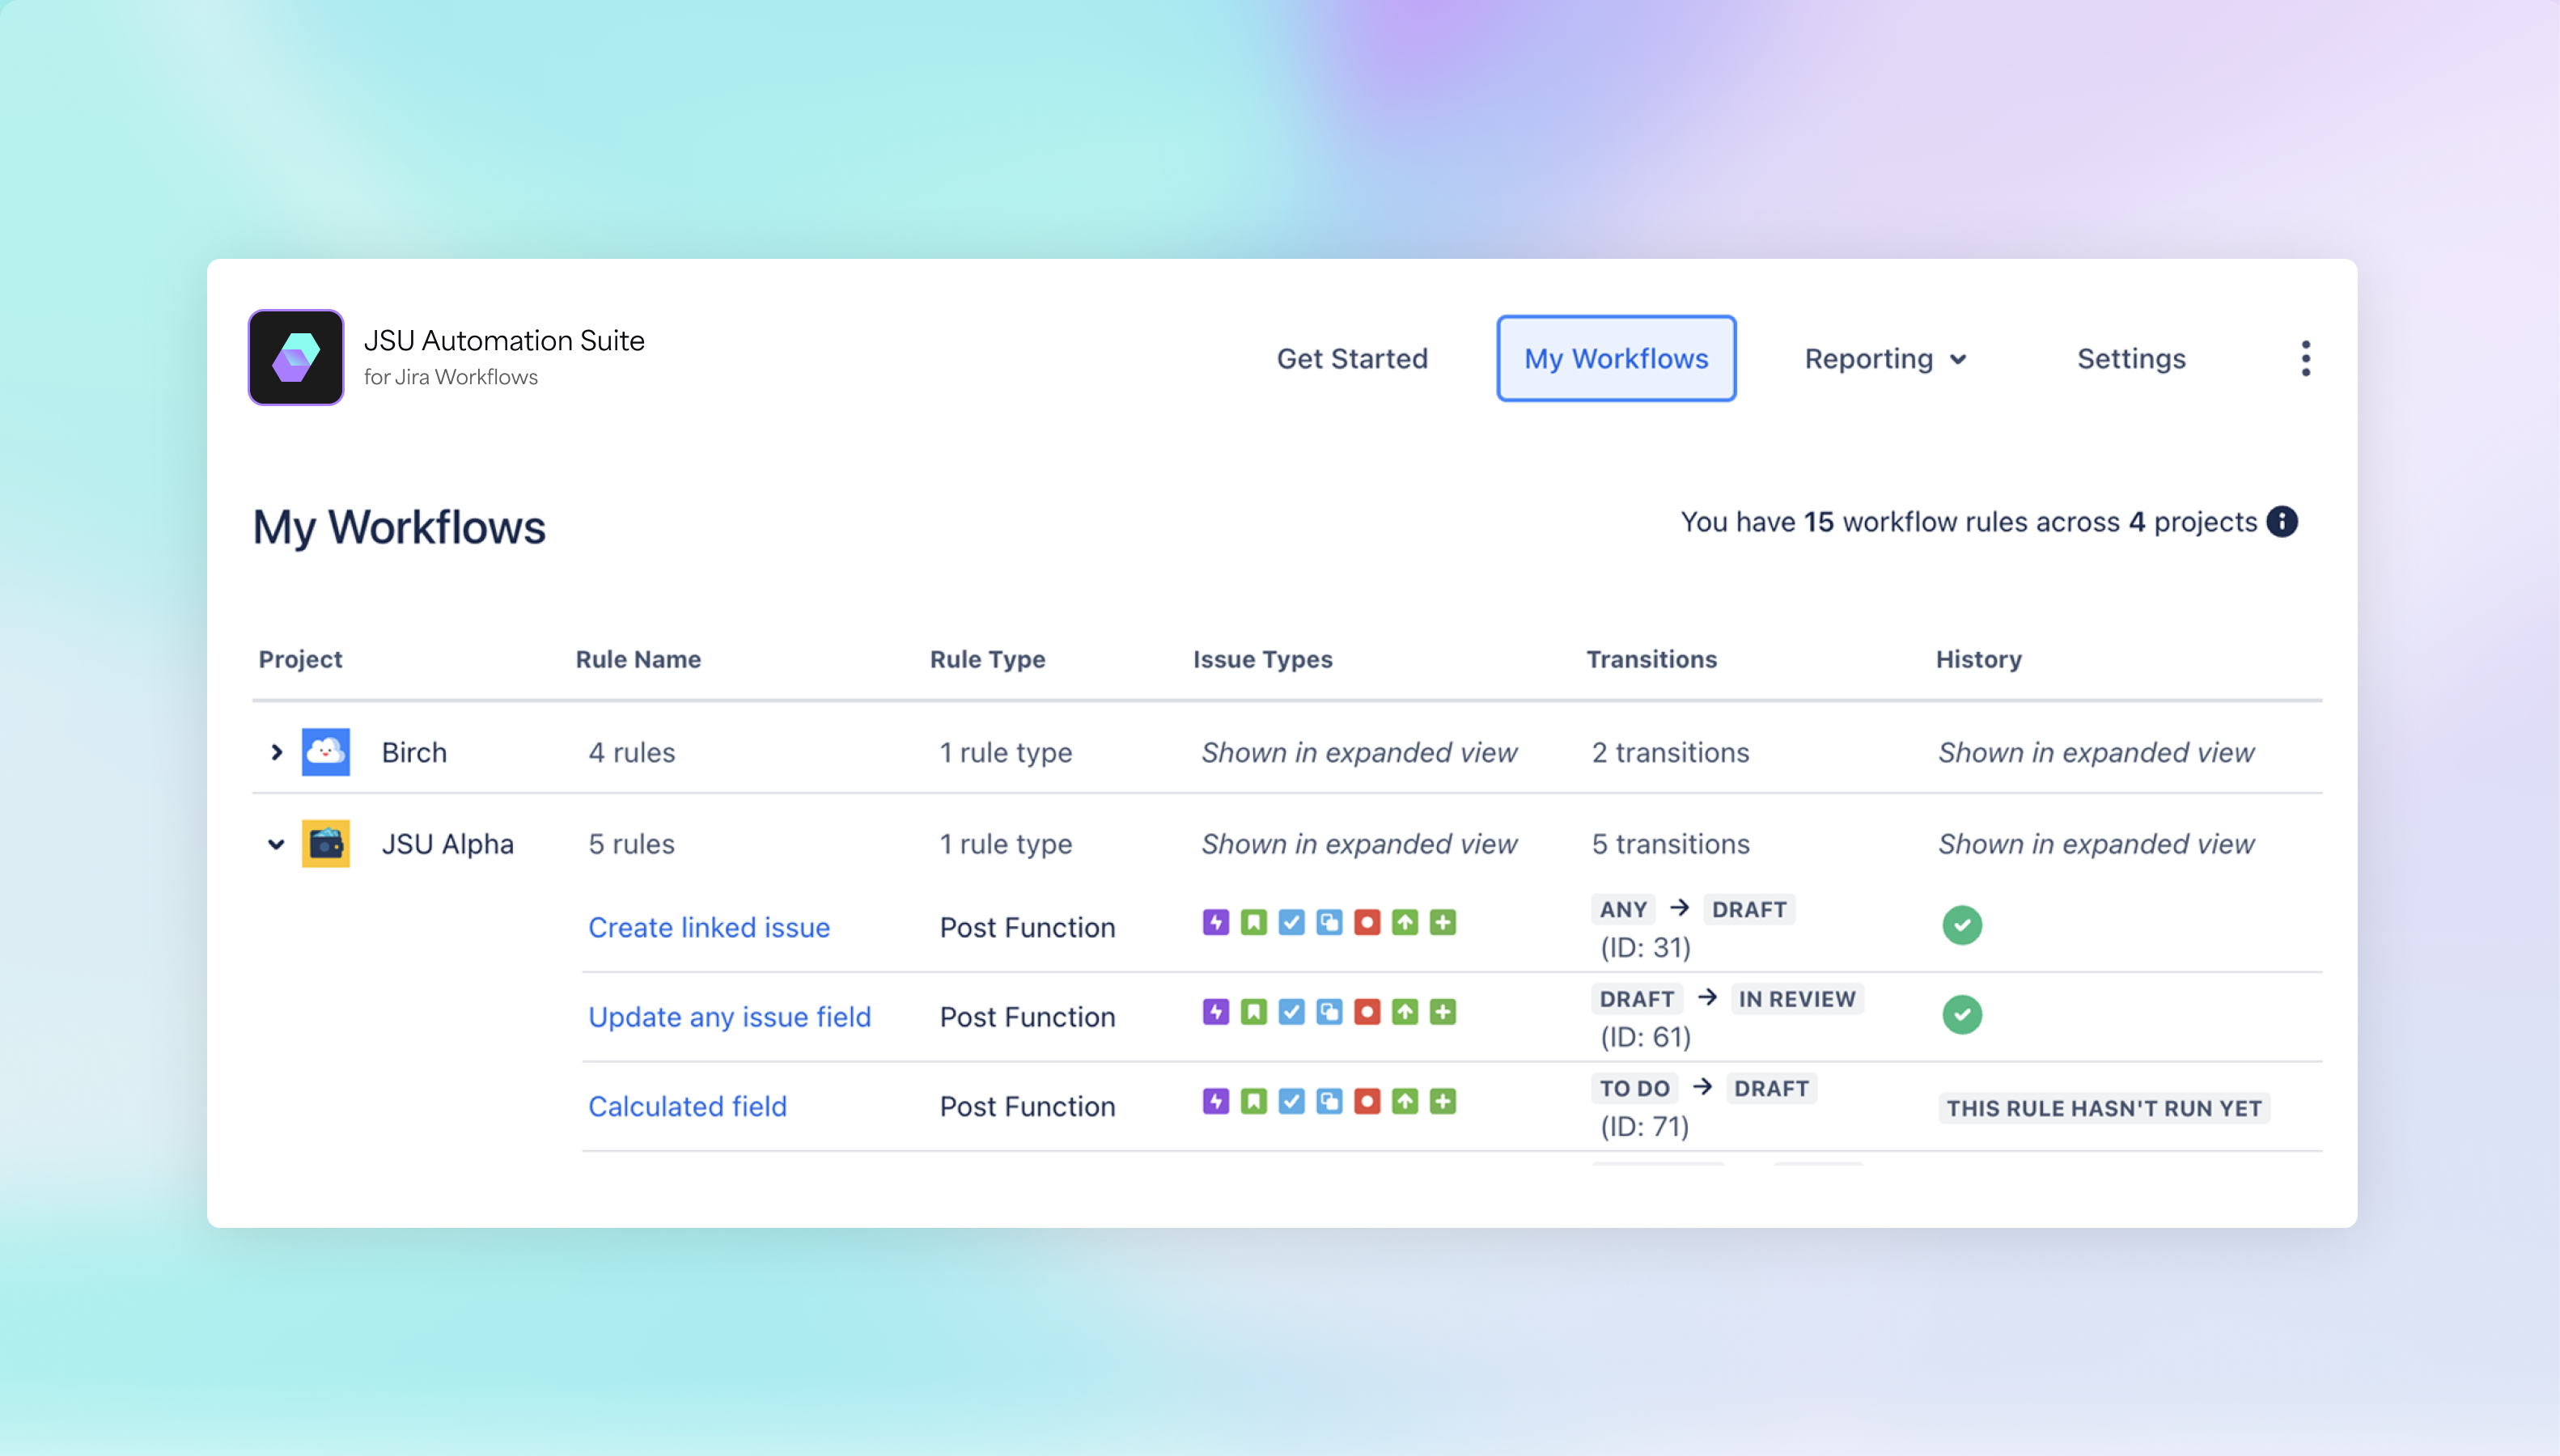Click purple epic icon in Create linked issue row
This screenshot has width=2560, height=1456.
point(1216,922)
